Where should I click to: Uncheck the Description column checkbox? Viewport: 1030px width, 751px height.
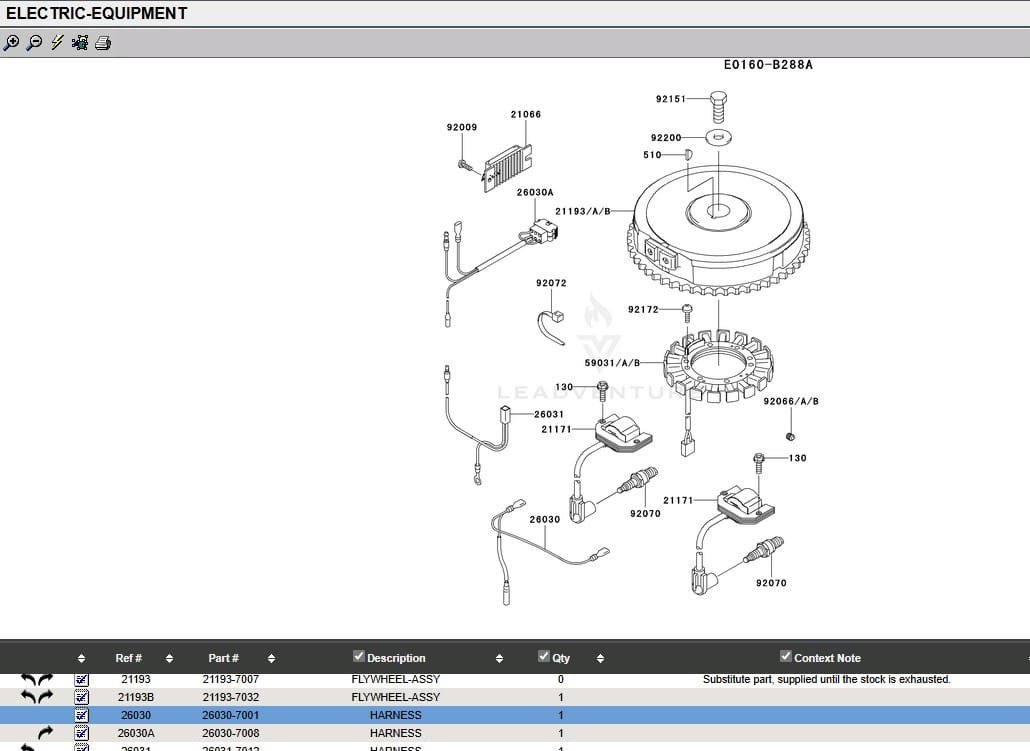pyautogui.click(x=359, y=656)
